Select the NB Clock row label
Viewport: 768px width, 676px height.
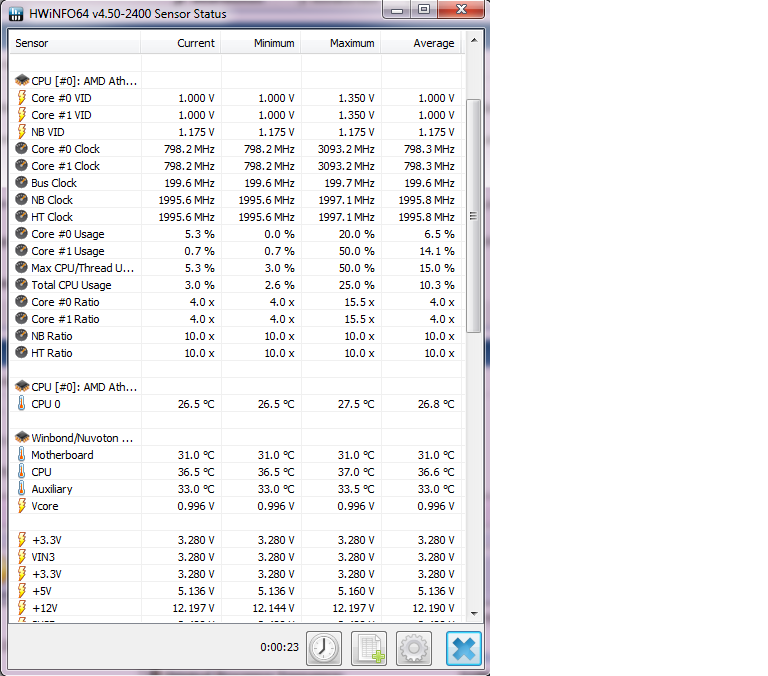[x=52, y=200]
